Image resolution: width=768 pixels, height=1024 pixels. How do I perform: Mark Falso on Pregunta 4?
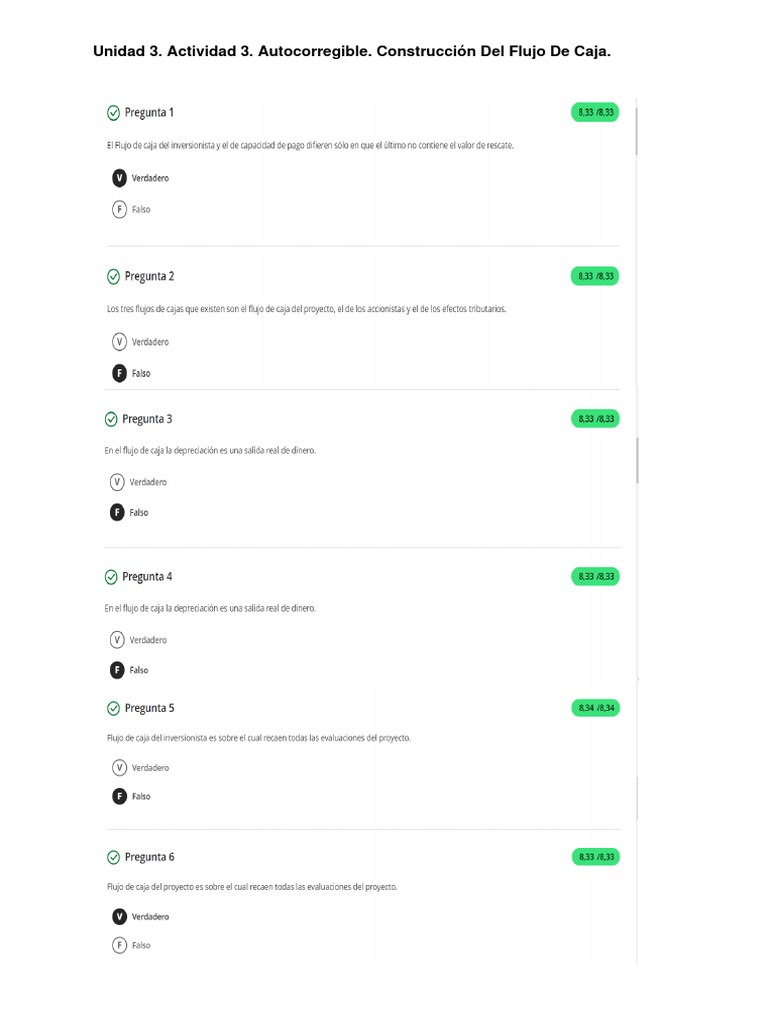[x=117, y=670]
